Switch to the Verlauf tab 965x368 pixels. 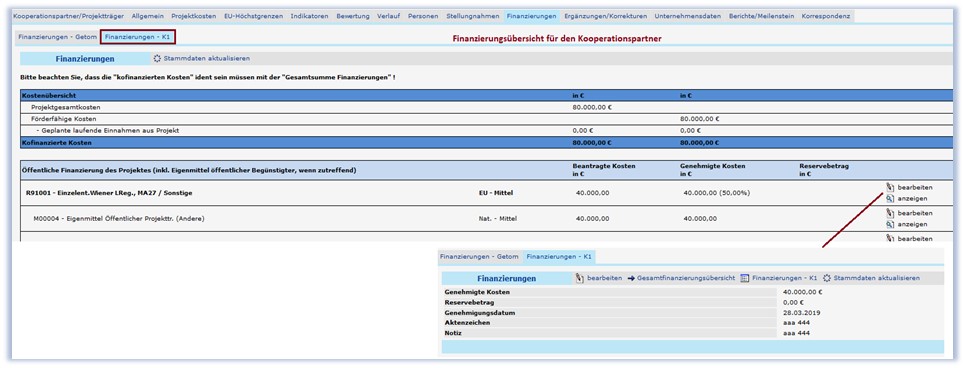388,16
